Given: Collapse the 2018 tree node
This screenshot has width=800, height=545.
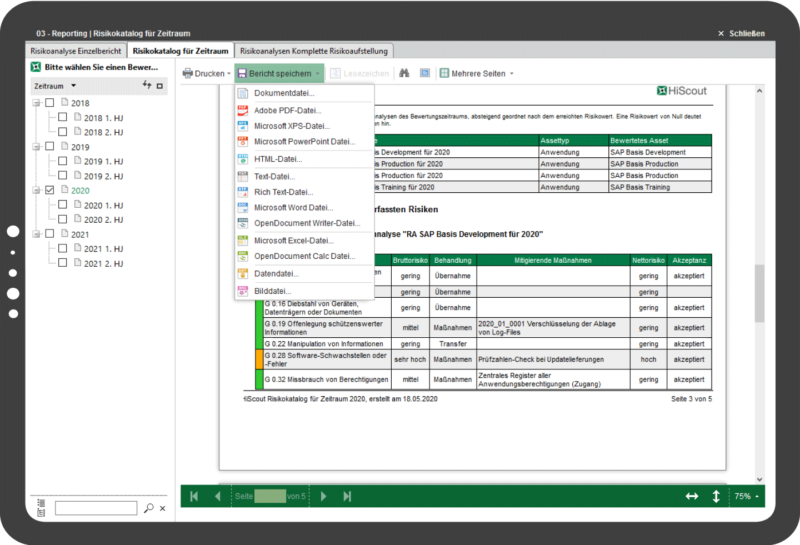Looking at the screenshot, I should (36, 103).
